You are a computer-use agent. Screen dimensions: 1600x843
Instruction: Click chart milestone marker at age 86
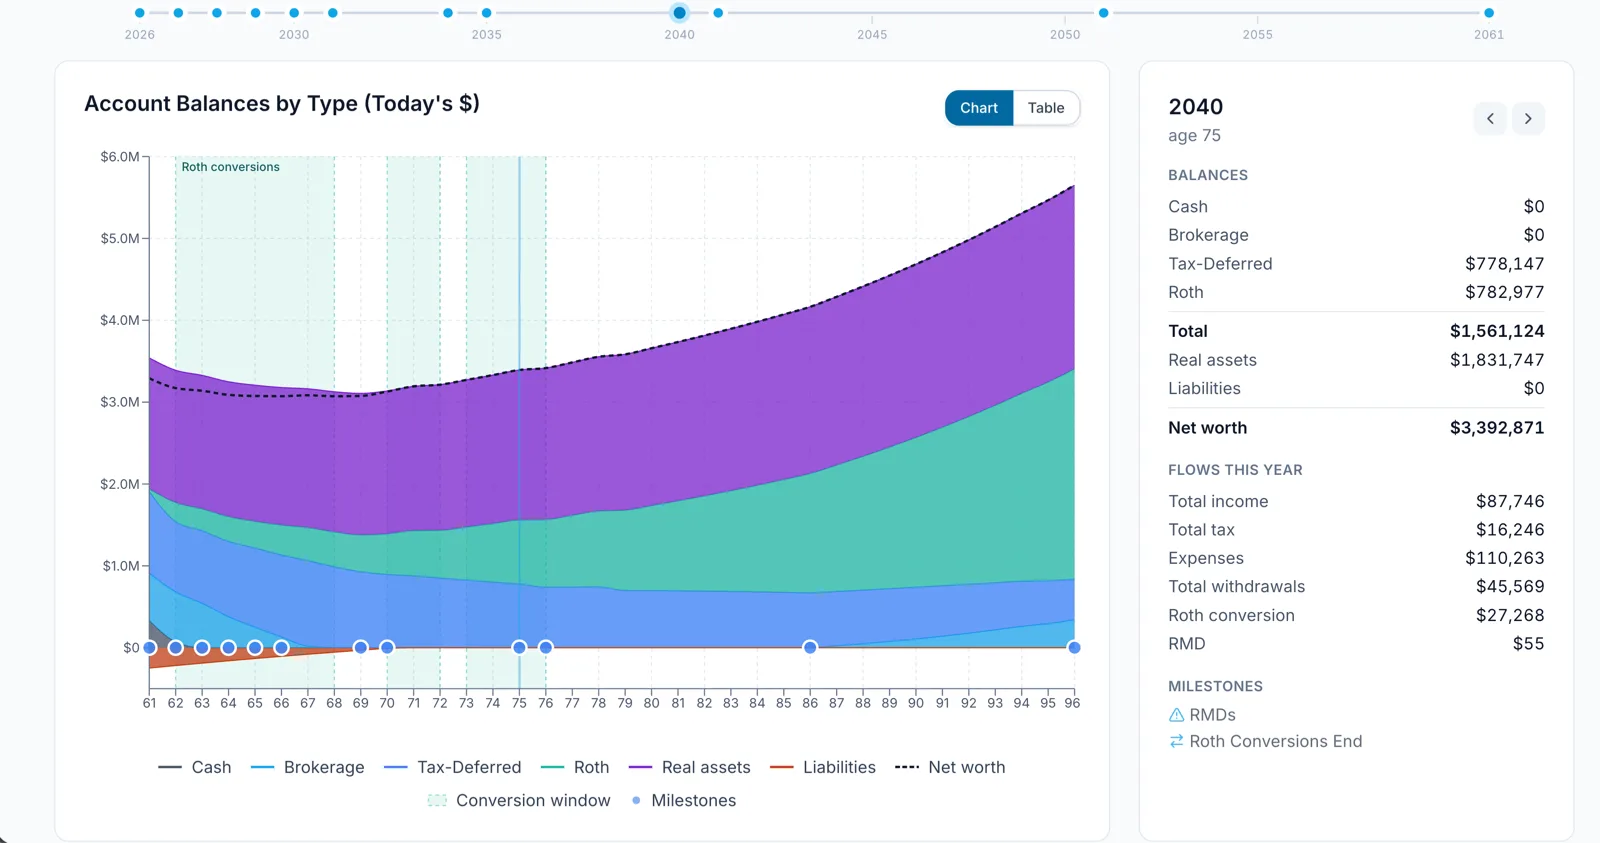click(810, 647)
